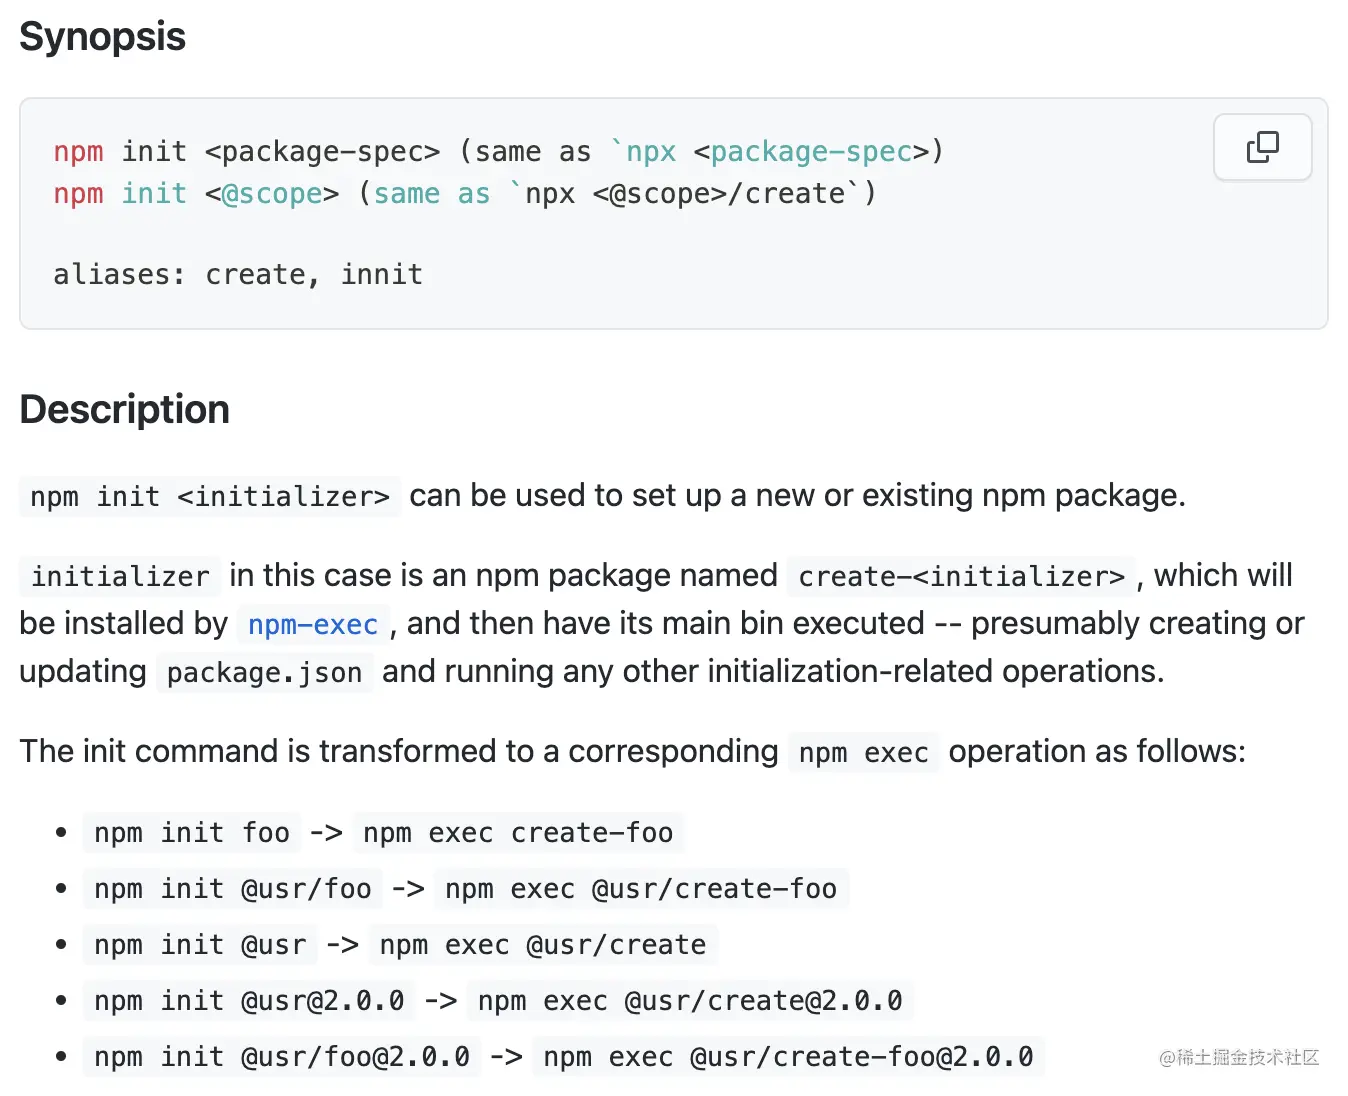
Task: Click the copy code icon button
Action: coord(1262,147)
